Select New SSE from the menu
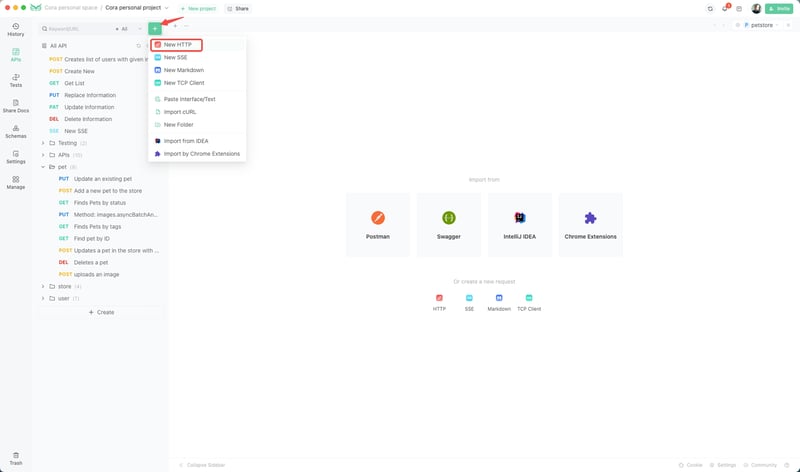 [x=197, y=58]
